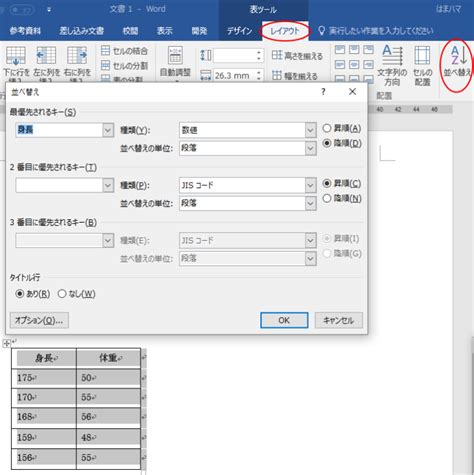Screen dimensions: 474x475
Task: Click Split Cells (セルの分割)
Action: 124,66
